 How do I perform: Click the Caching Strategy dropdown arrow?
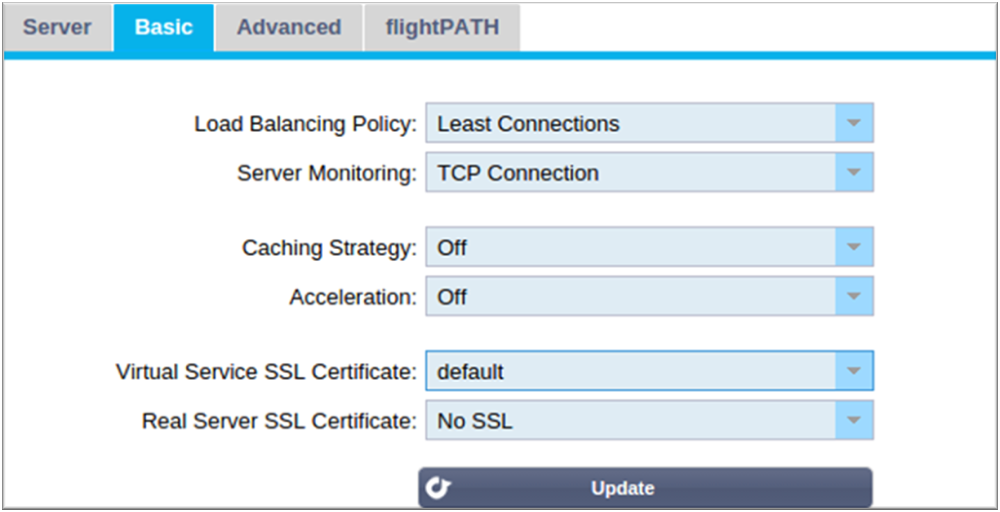853,248
